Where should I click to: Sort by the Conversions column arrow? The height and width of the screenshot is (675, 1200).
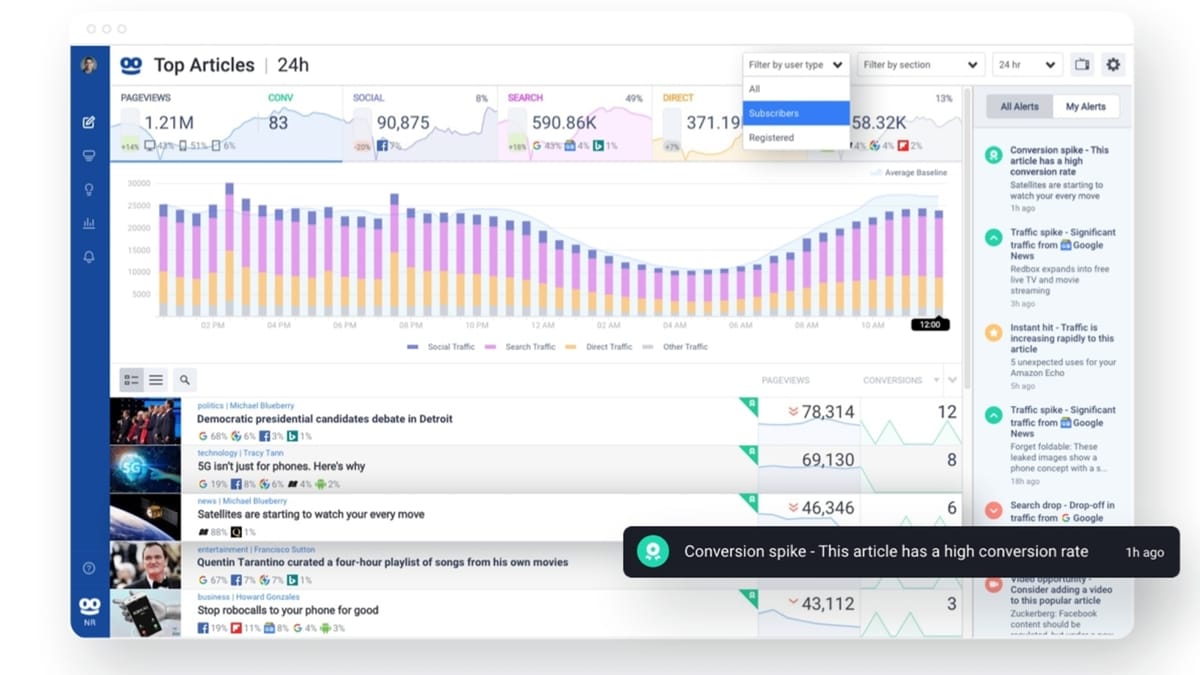[937, 380]
